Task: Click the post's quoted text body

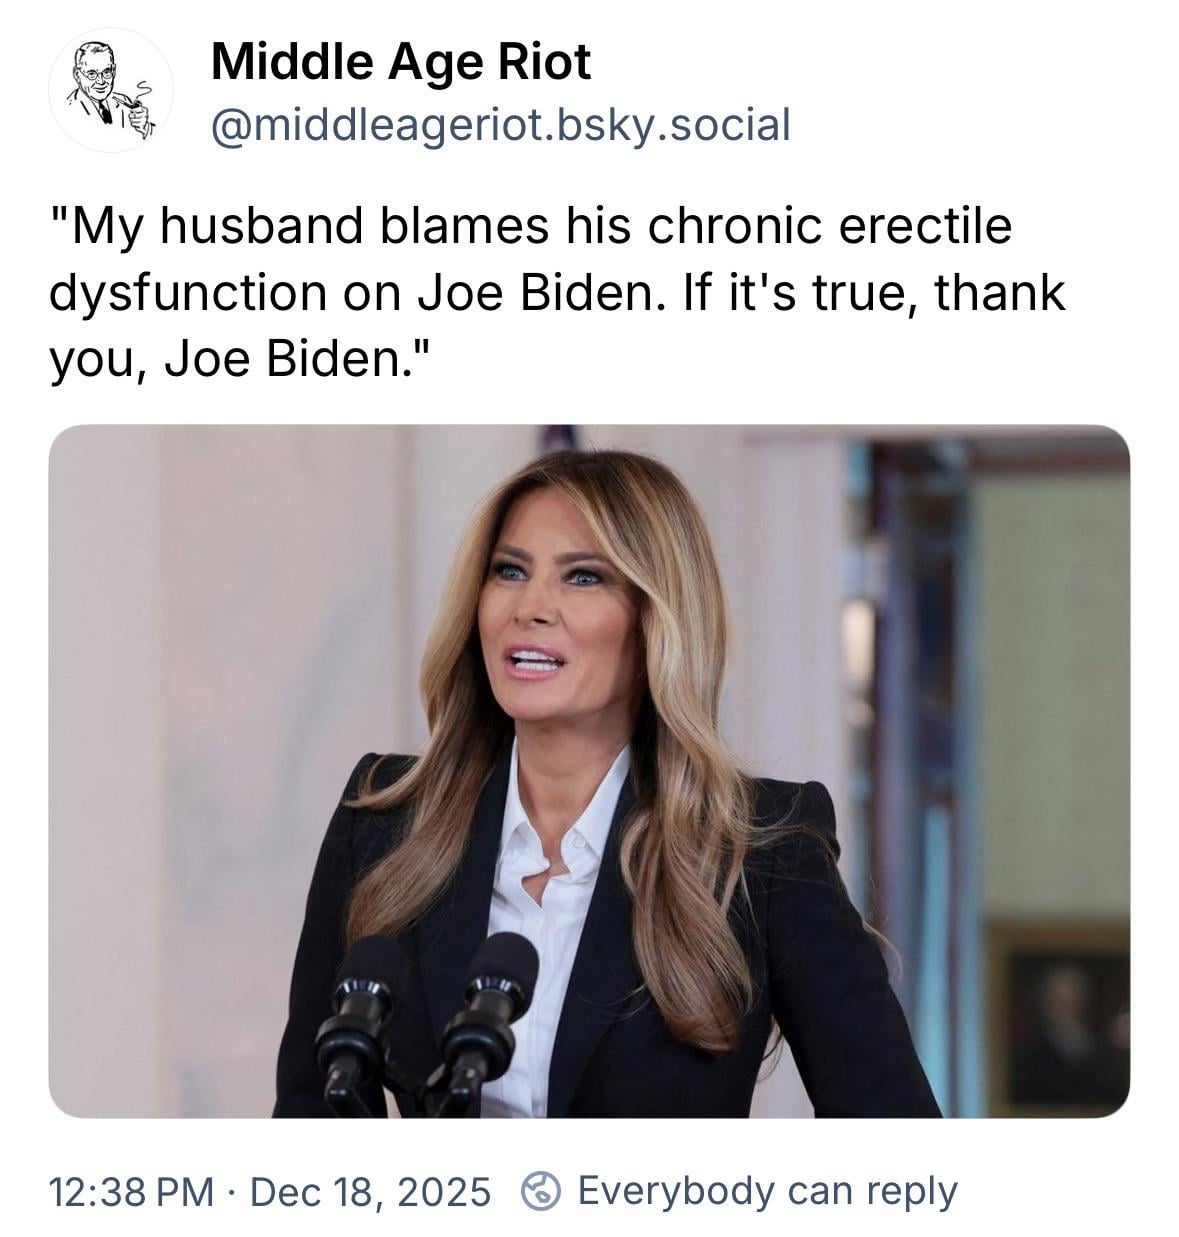Action: click(x=558, y=292)
